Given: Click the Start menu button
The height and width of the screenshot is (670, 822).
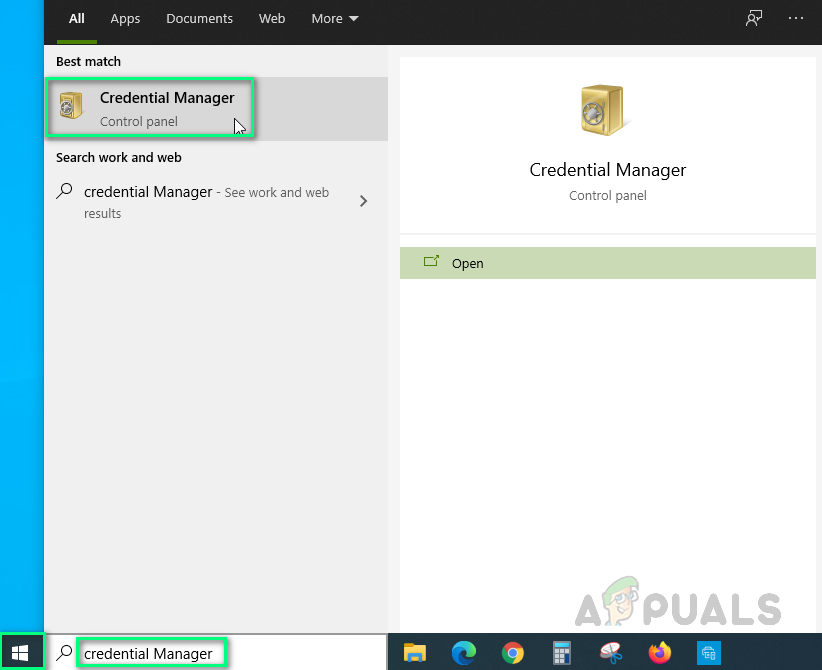Looking at the screenshot, I should tap(21, 653).
